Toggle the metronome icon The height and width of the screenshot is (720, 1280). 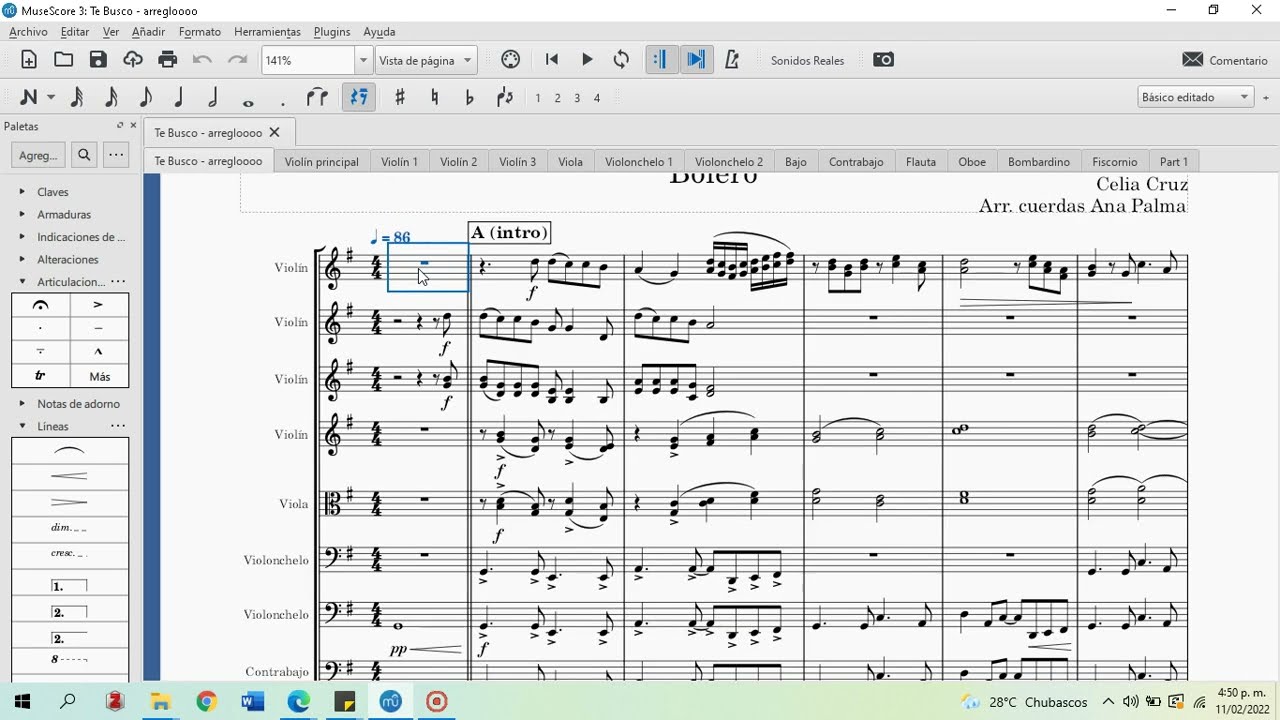732,60
